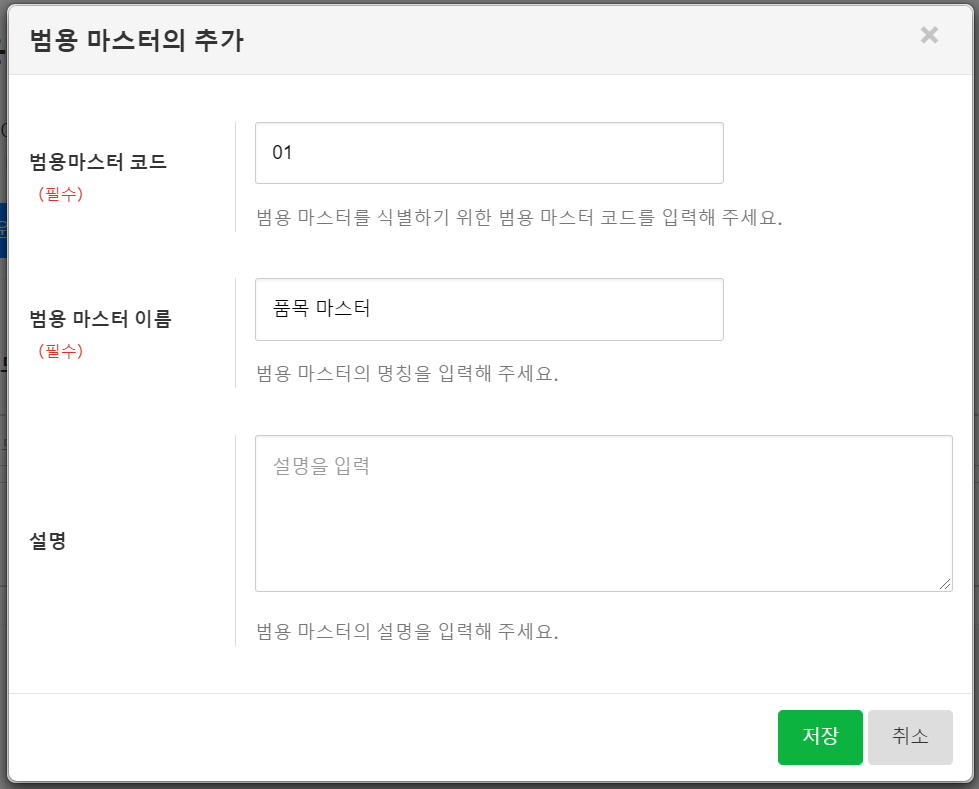Click the (필수) marker under 범용마스터 코드
Viewport: 979px width, 789px height.
pyautogui.click(x=60, y=194)
